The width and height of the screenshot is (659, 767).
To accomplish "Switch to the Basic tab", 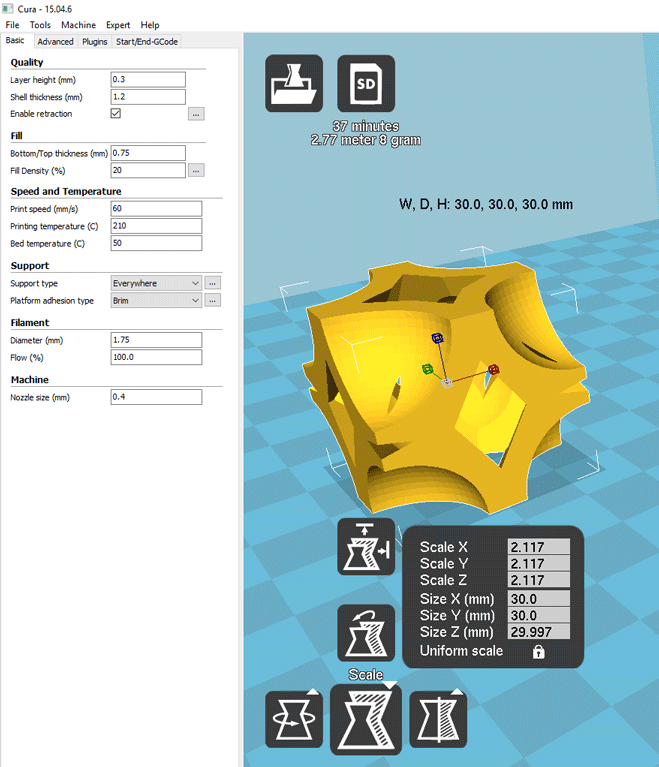I will 15,41.
